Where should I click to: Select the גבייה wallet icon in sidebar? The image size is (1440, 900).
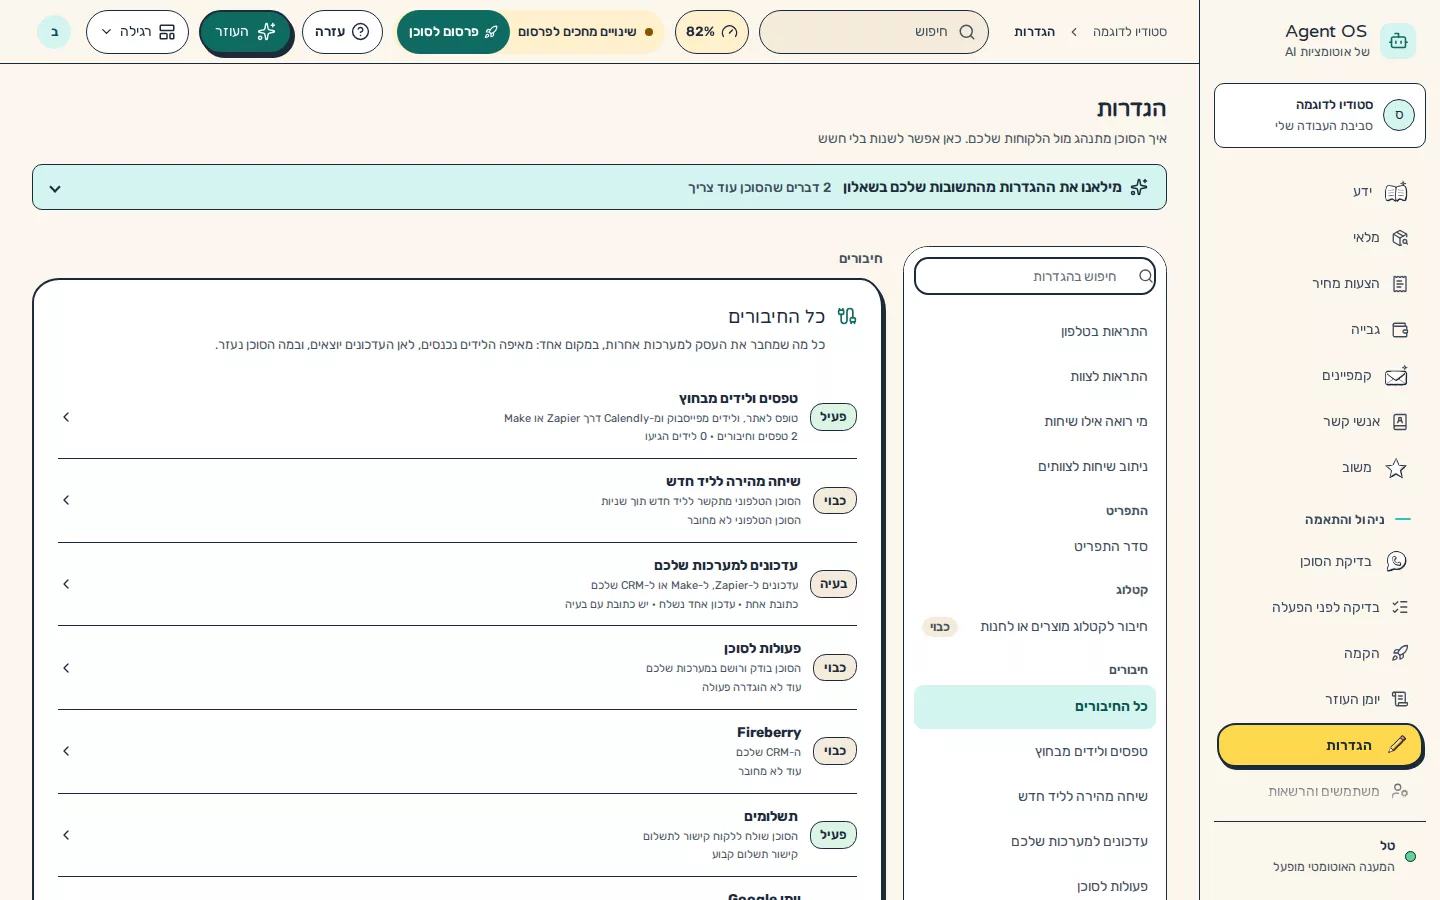pos(1399,330)
